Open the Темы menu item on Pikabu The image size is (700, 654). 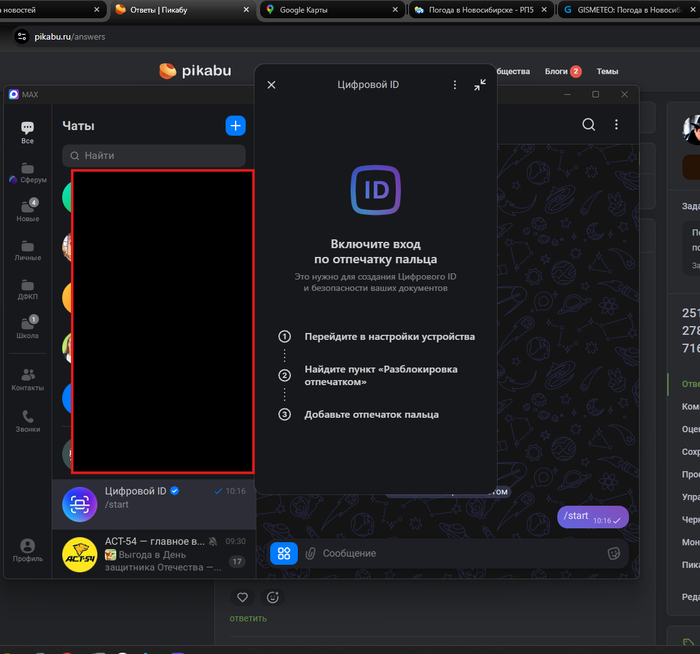pyautogui.click(x=607, y=71)
